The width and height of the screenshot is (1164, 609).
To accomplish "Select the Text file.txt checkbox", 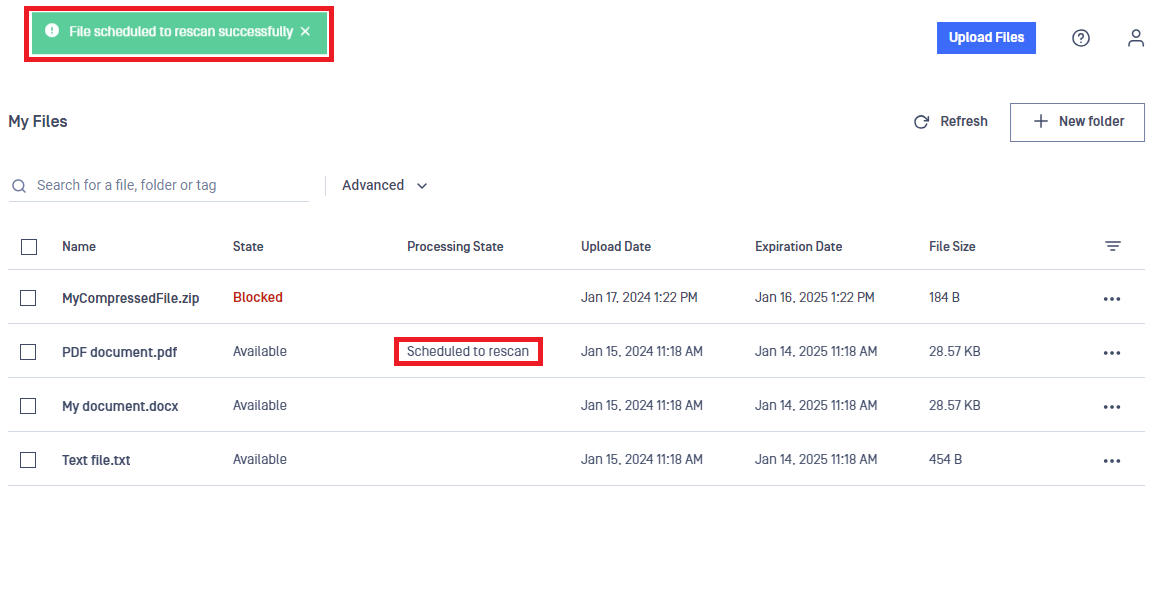I will point(28,460).
